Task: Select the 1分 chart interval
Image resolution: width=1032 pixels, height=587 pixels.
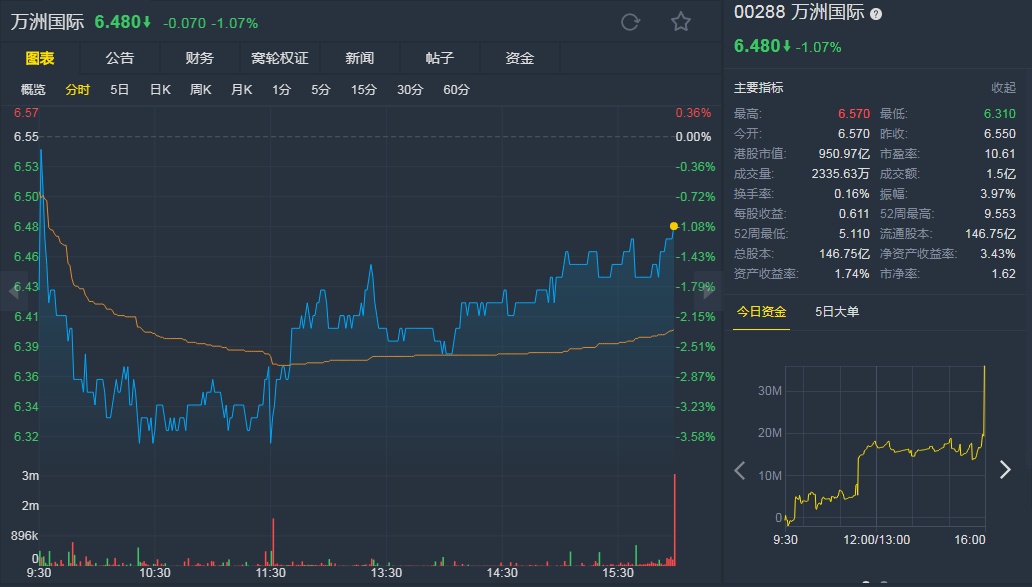Action: 281,89
